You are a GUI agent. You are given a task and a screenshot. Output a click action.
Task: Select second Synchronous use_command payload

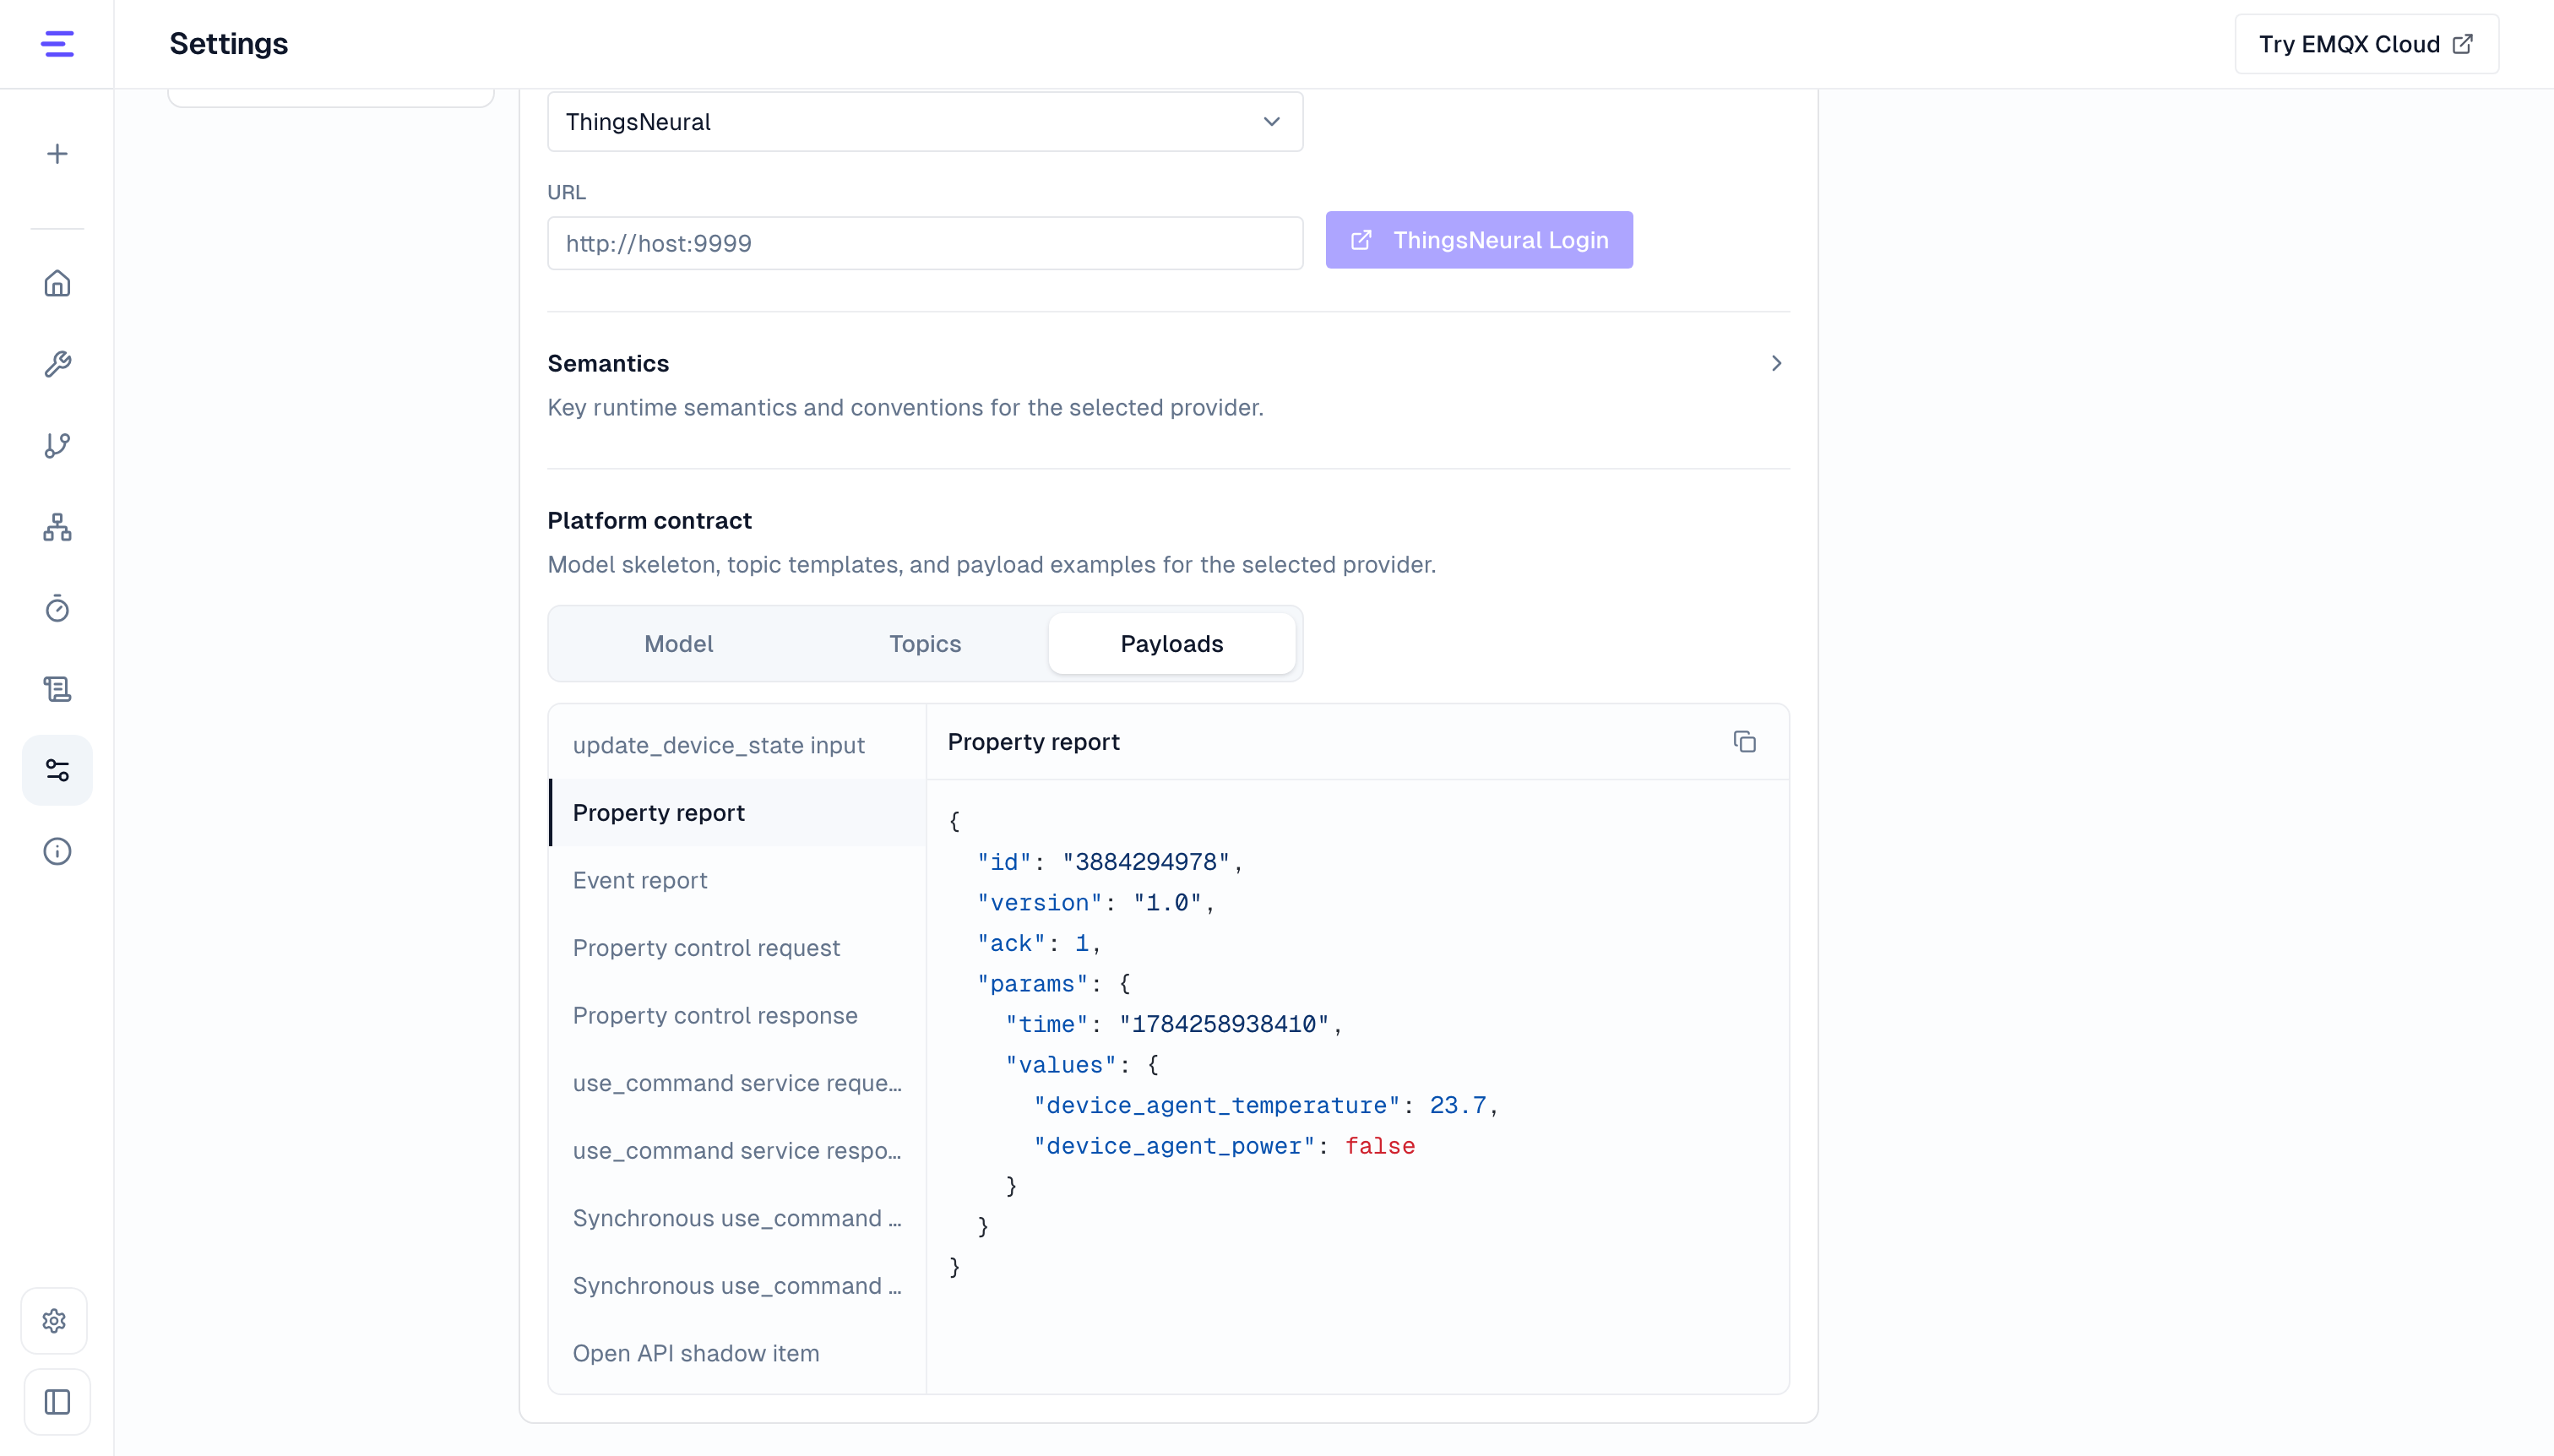[x=737, y=1286]
